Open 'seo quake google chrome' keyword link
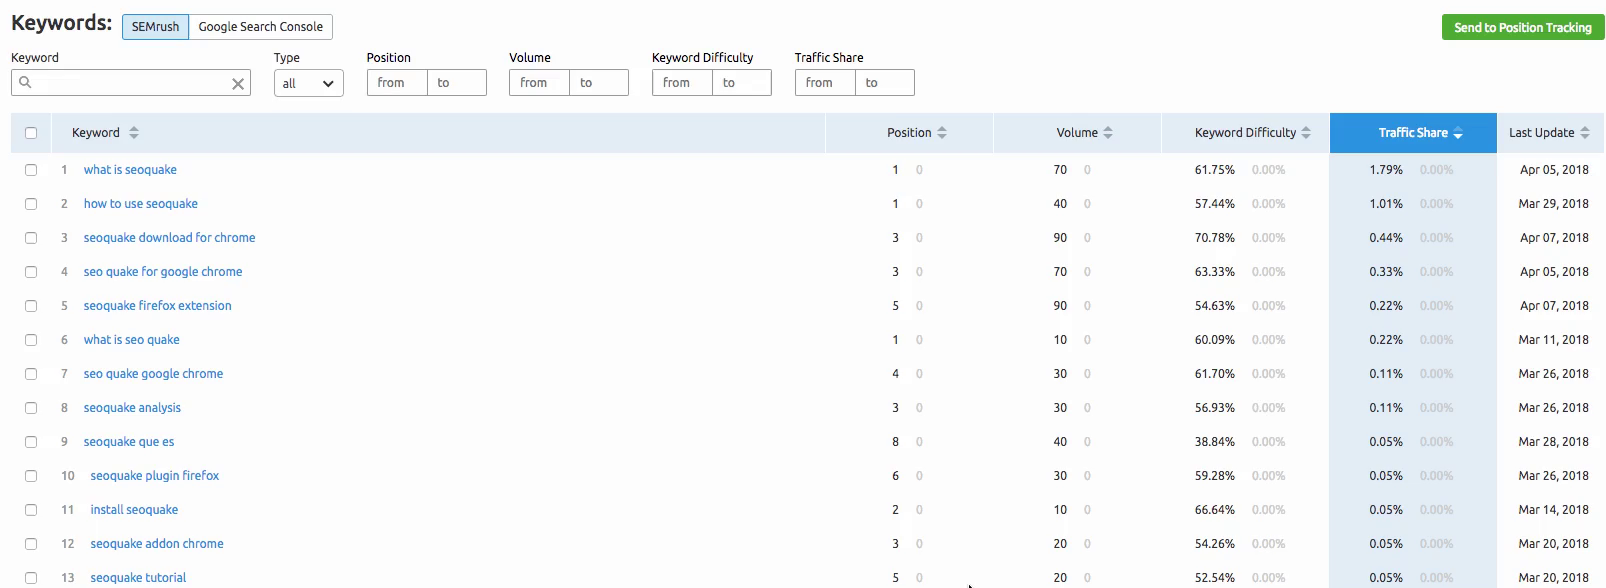This screenshot has height=588, width=1606. 153,374
